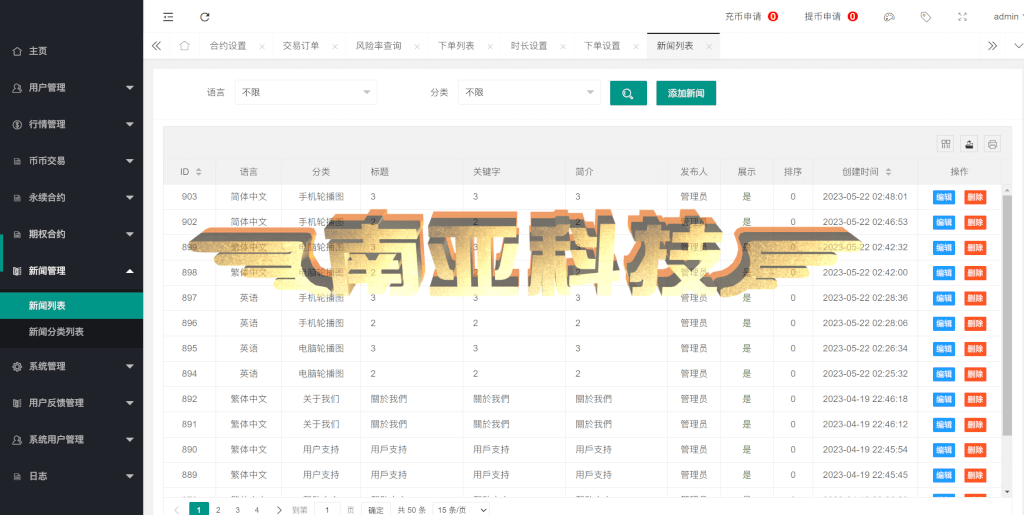The image size is (1024, 515).
Task: Open the 主页 sidebar item
Action: coord(71,51)
